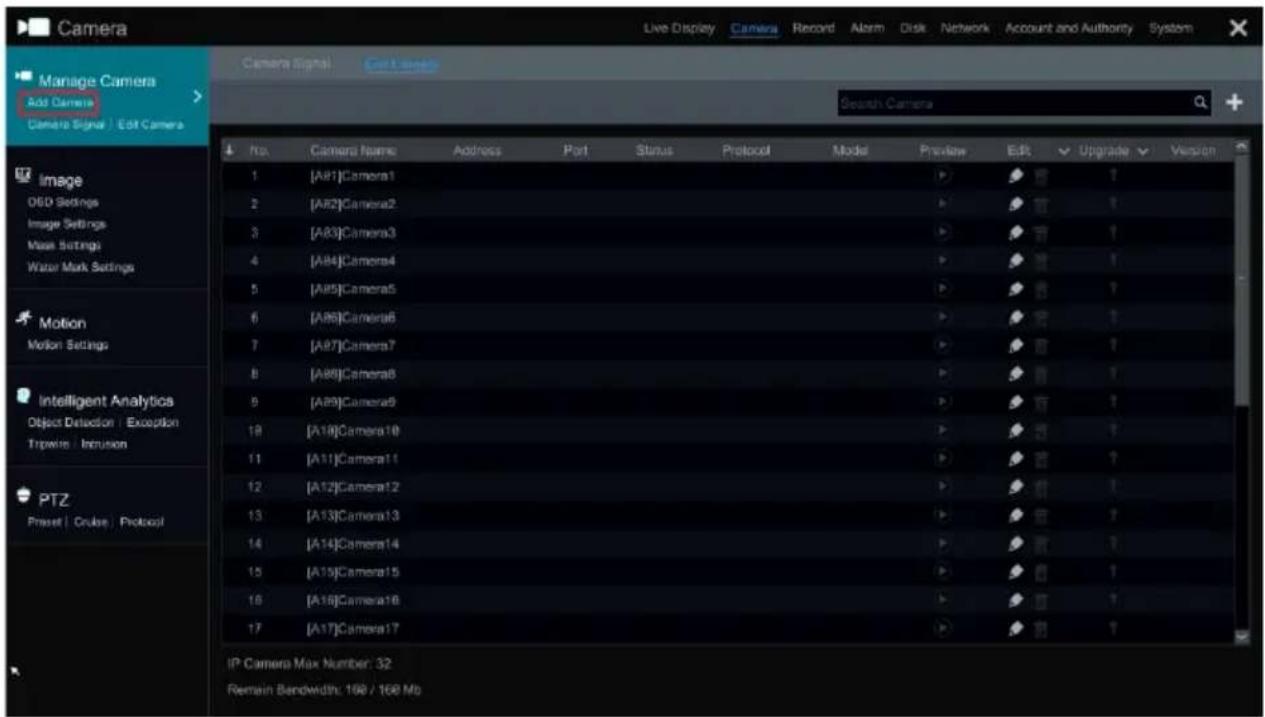
Task: Click the edit pencil icon for Camera5
Action: [1015, 288]
